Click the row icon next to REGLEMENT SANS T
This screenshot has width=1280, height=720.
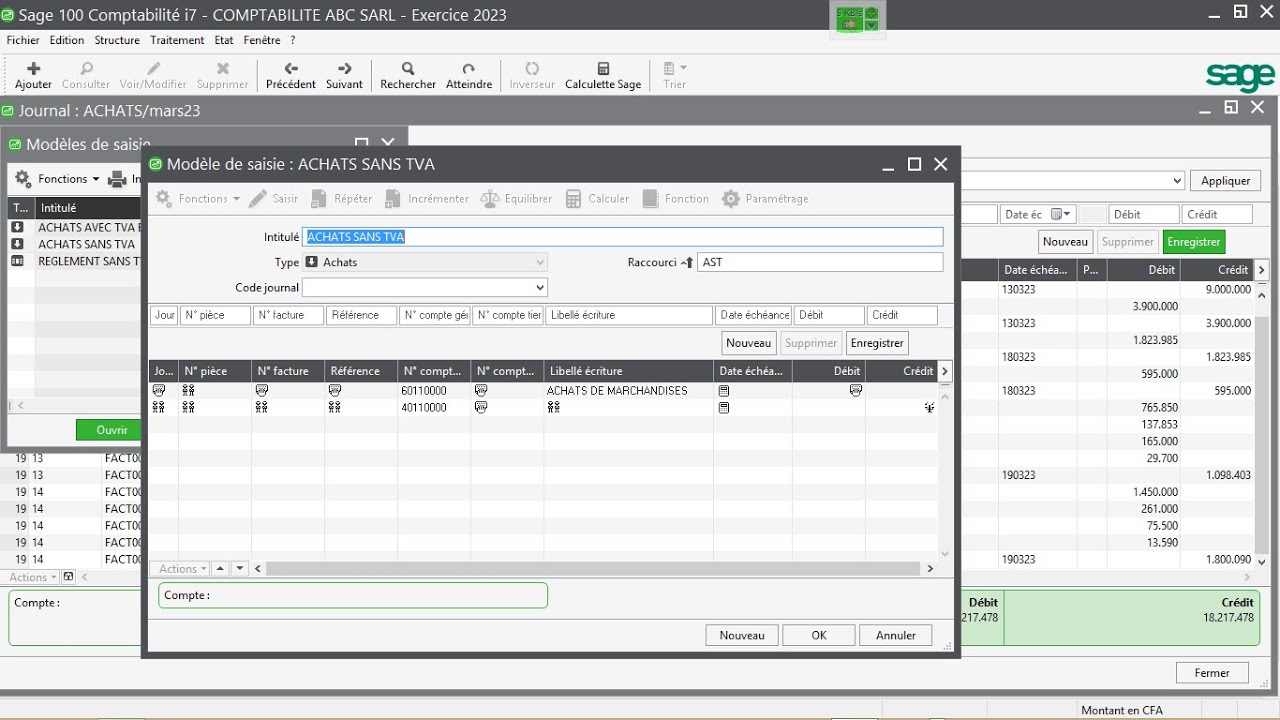click(17, 261)
